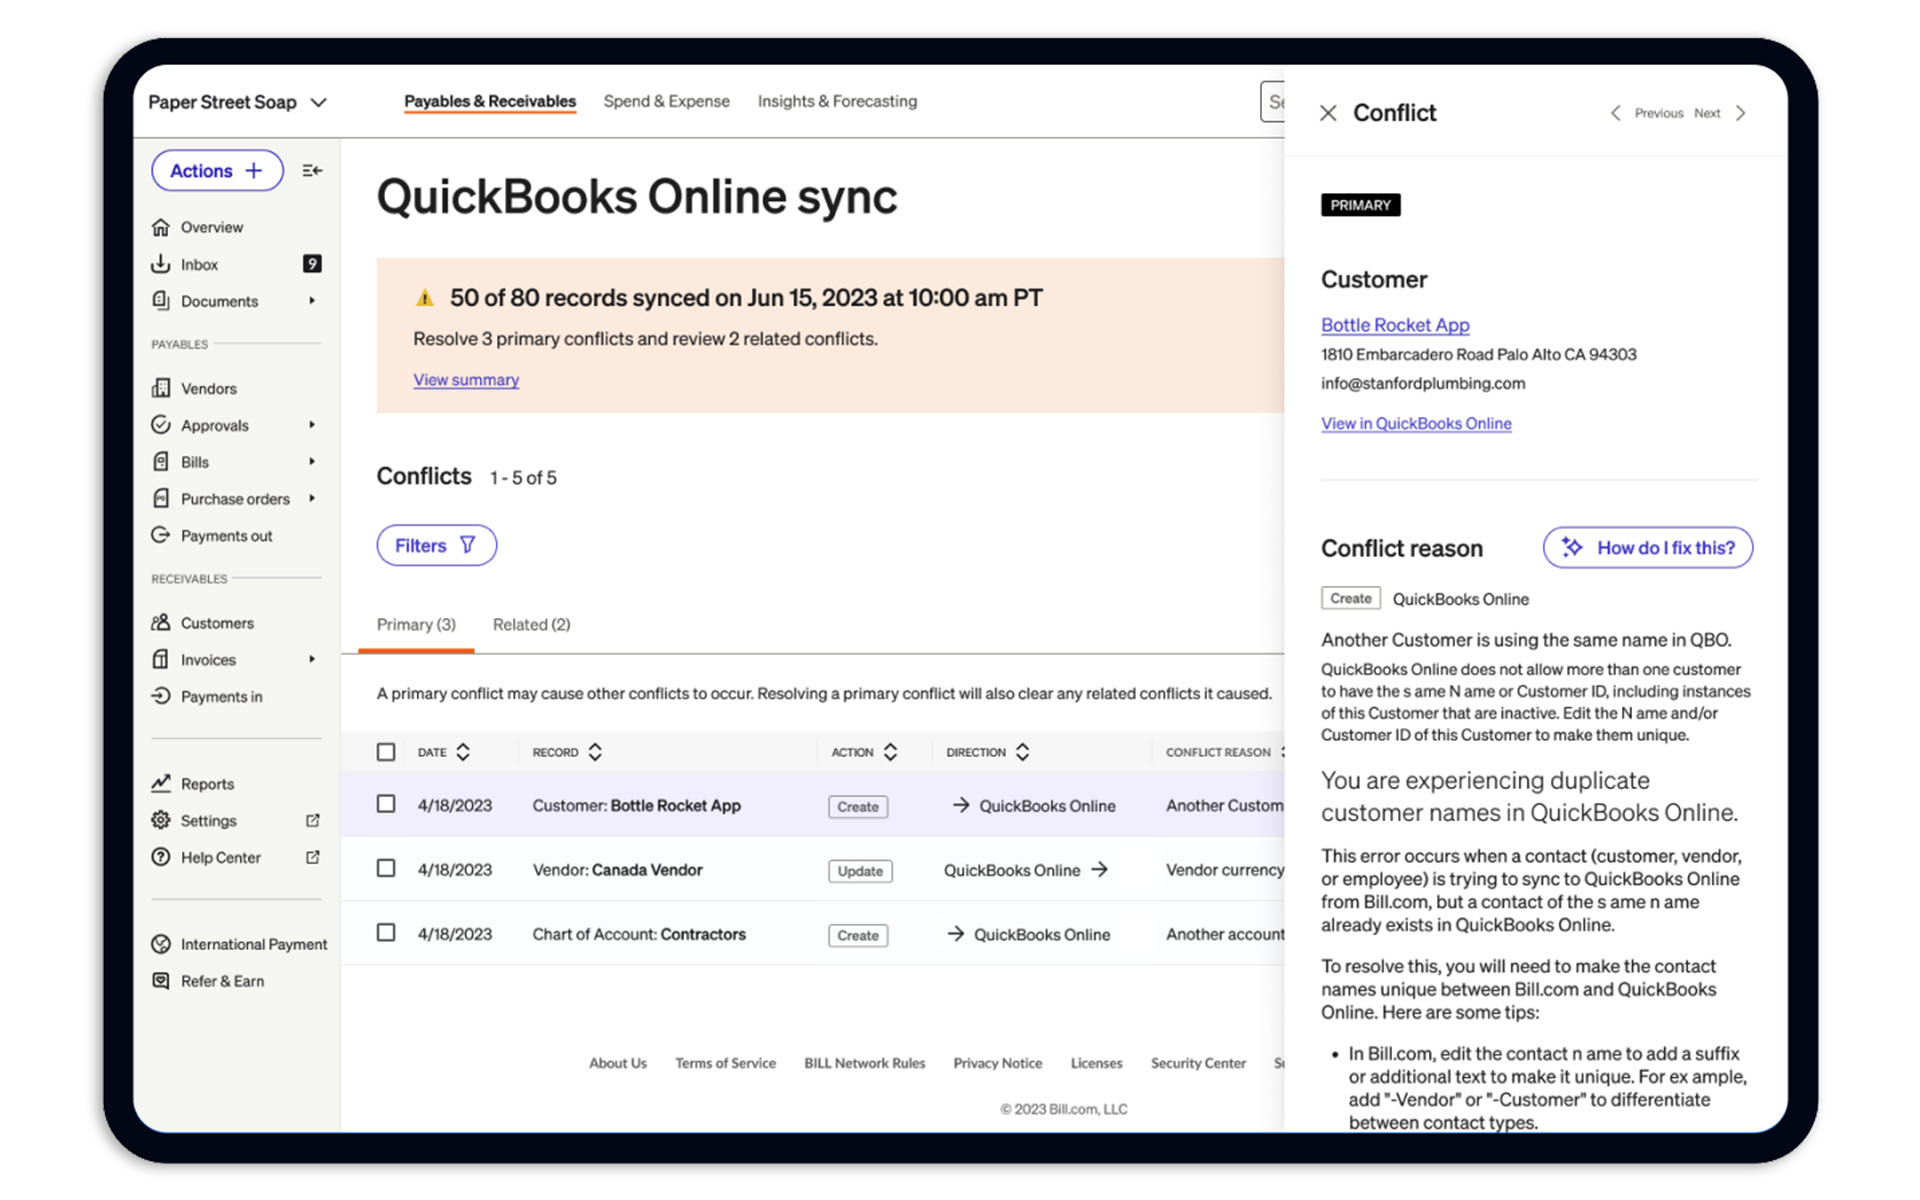Check the Contractors row checkbox
Viewport: 1920px width, 1200px height.
(386, 932)
